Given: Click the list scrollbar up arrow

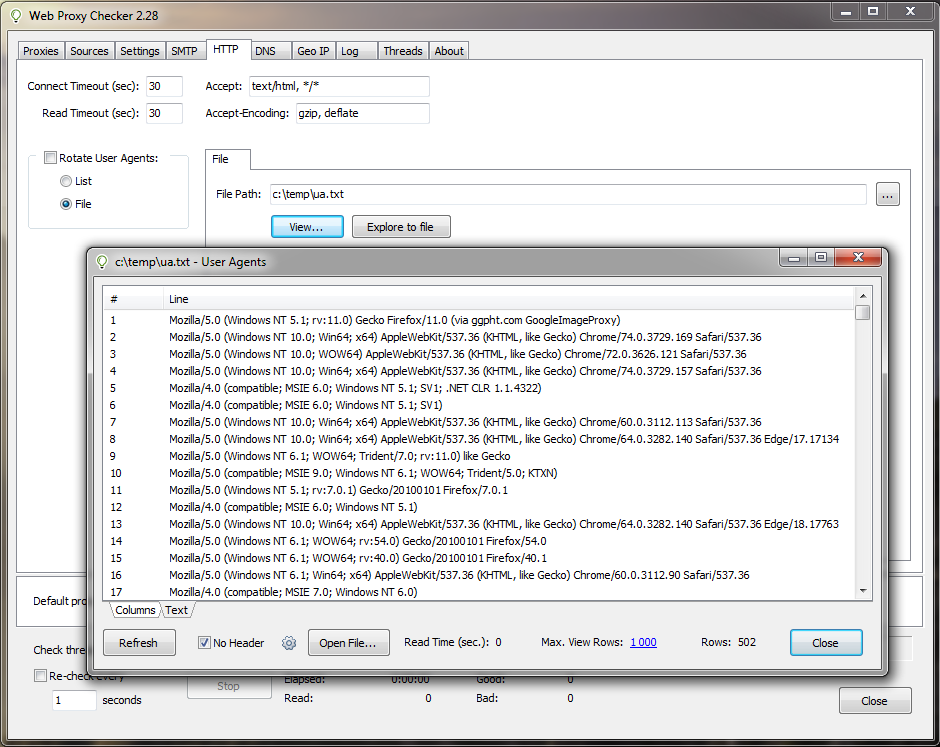Looking at the screenshot, I should (x=863, y=296).
